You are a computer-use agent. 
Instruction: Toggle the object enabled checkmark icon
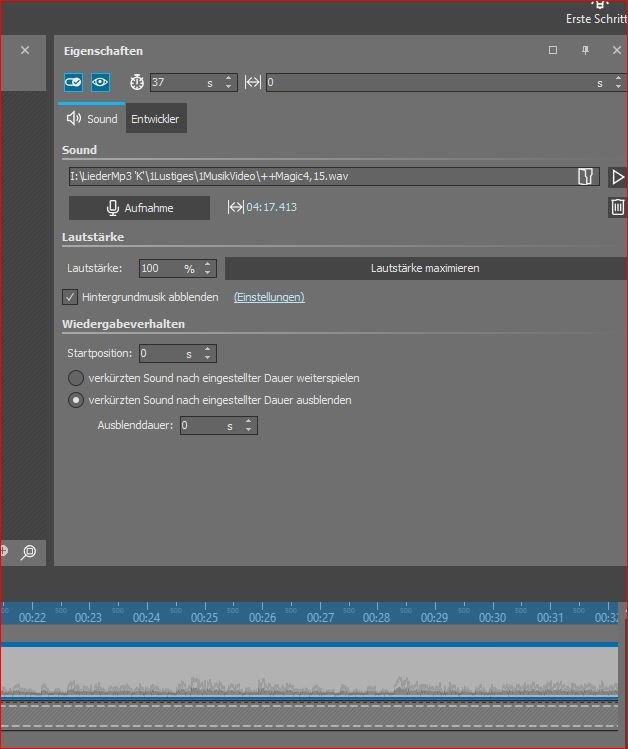click(x=73, y=83)
